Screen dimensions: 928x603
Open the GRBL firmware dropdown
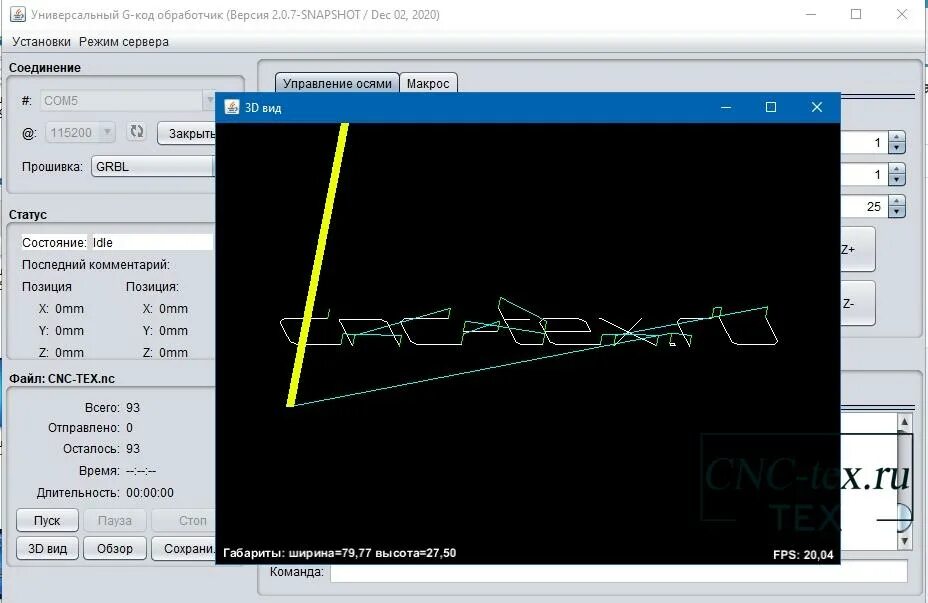coord(153,166)
